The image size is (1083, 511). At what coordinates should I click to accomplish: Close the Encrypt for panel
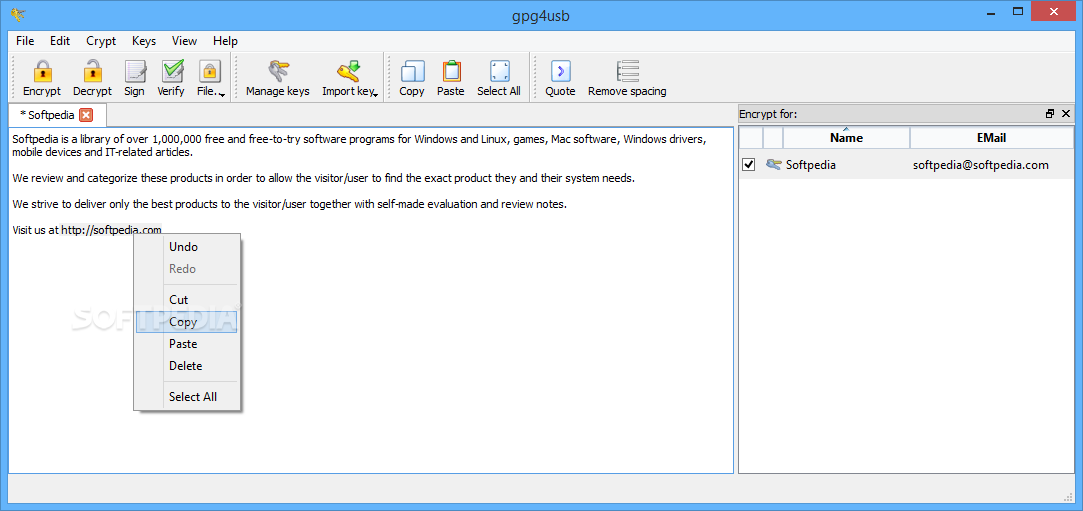1066,114
